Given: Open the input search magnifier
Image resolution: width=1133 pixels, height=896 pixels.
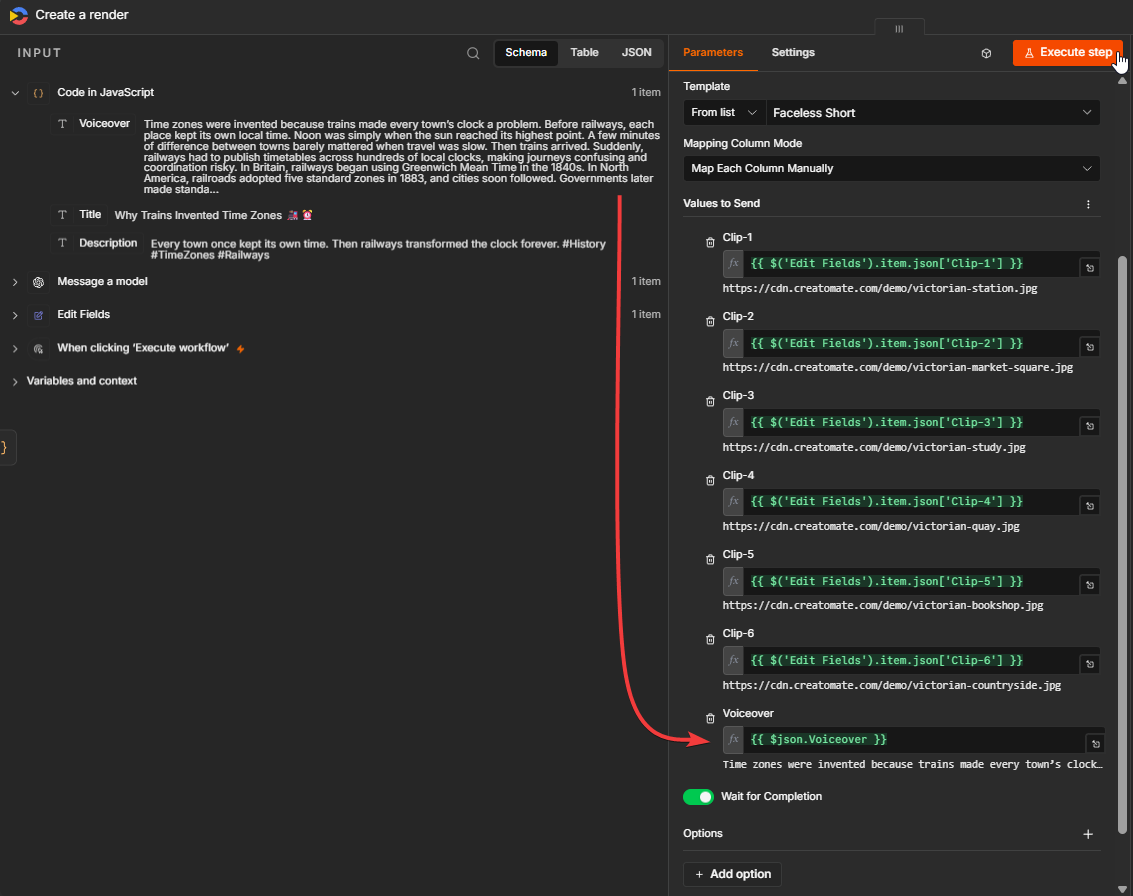Looking at the screenshot, I should [x=473, y=53].
